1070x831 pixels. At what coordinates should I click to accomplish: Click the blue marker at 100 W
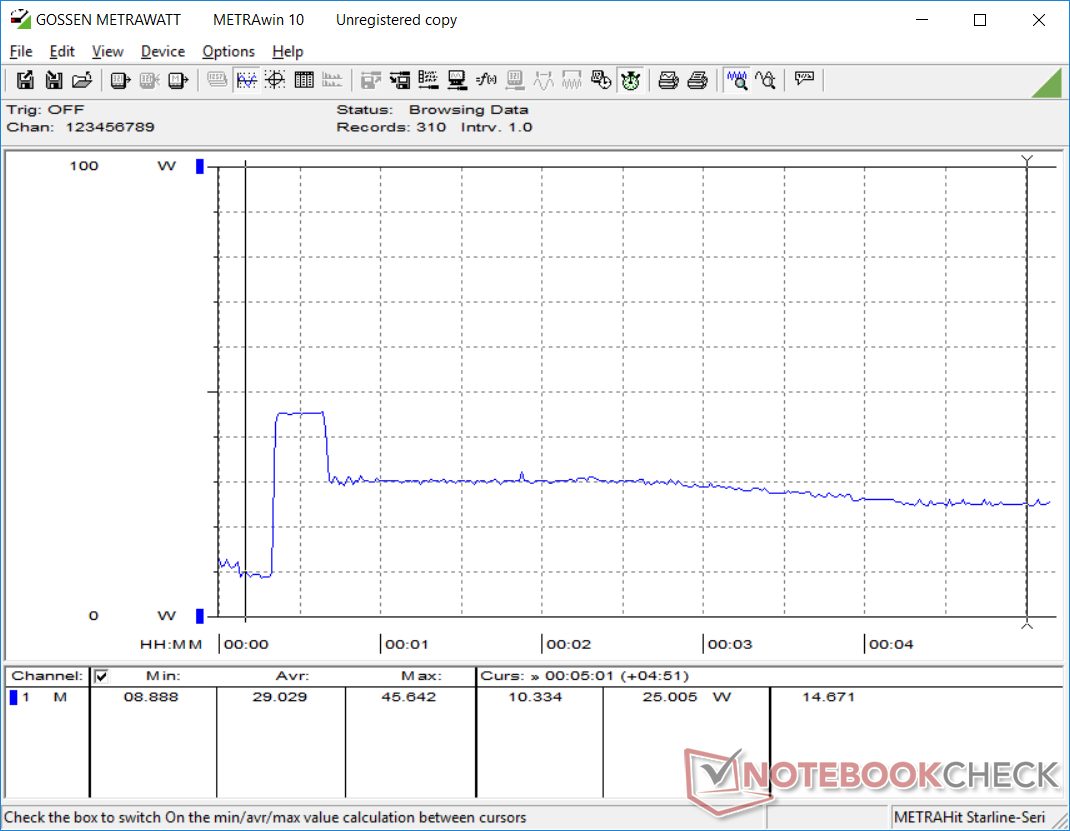199,166
